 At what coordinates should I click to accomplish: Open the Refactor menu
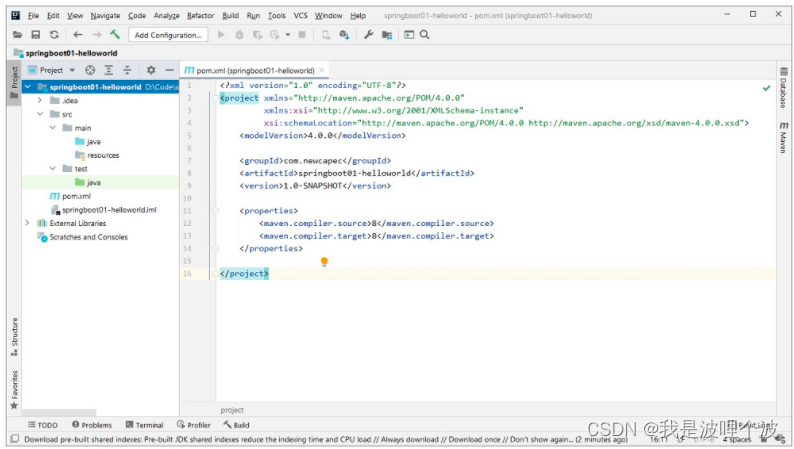[201, 16]
